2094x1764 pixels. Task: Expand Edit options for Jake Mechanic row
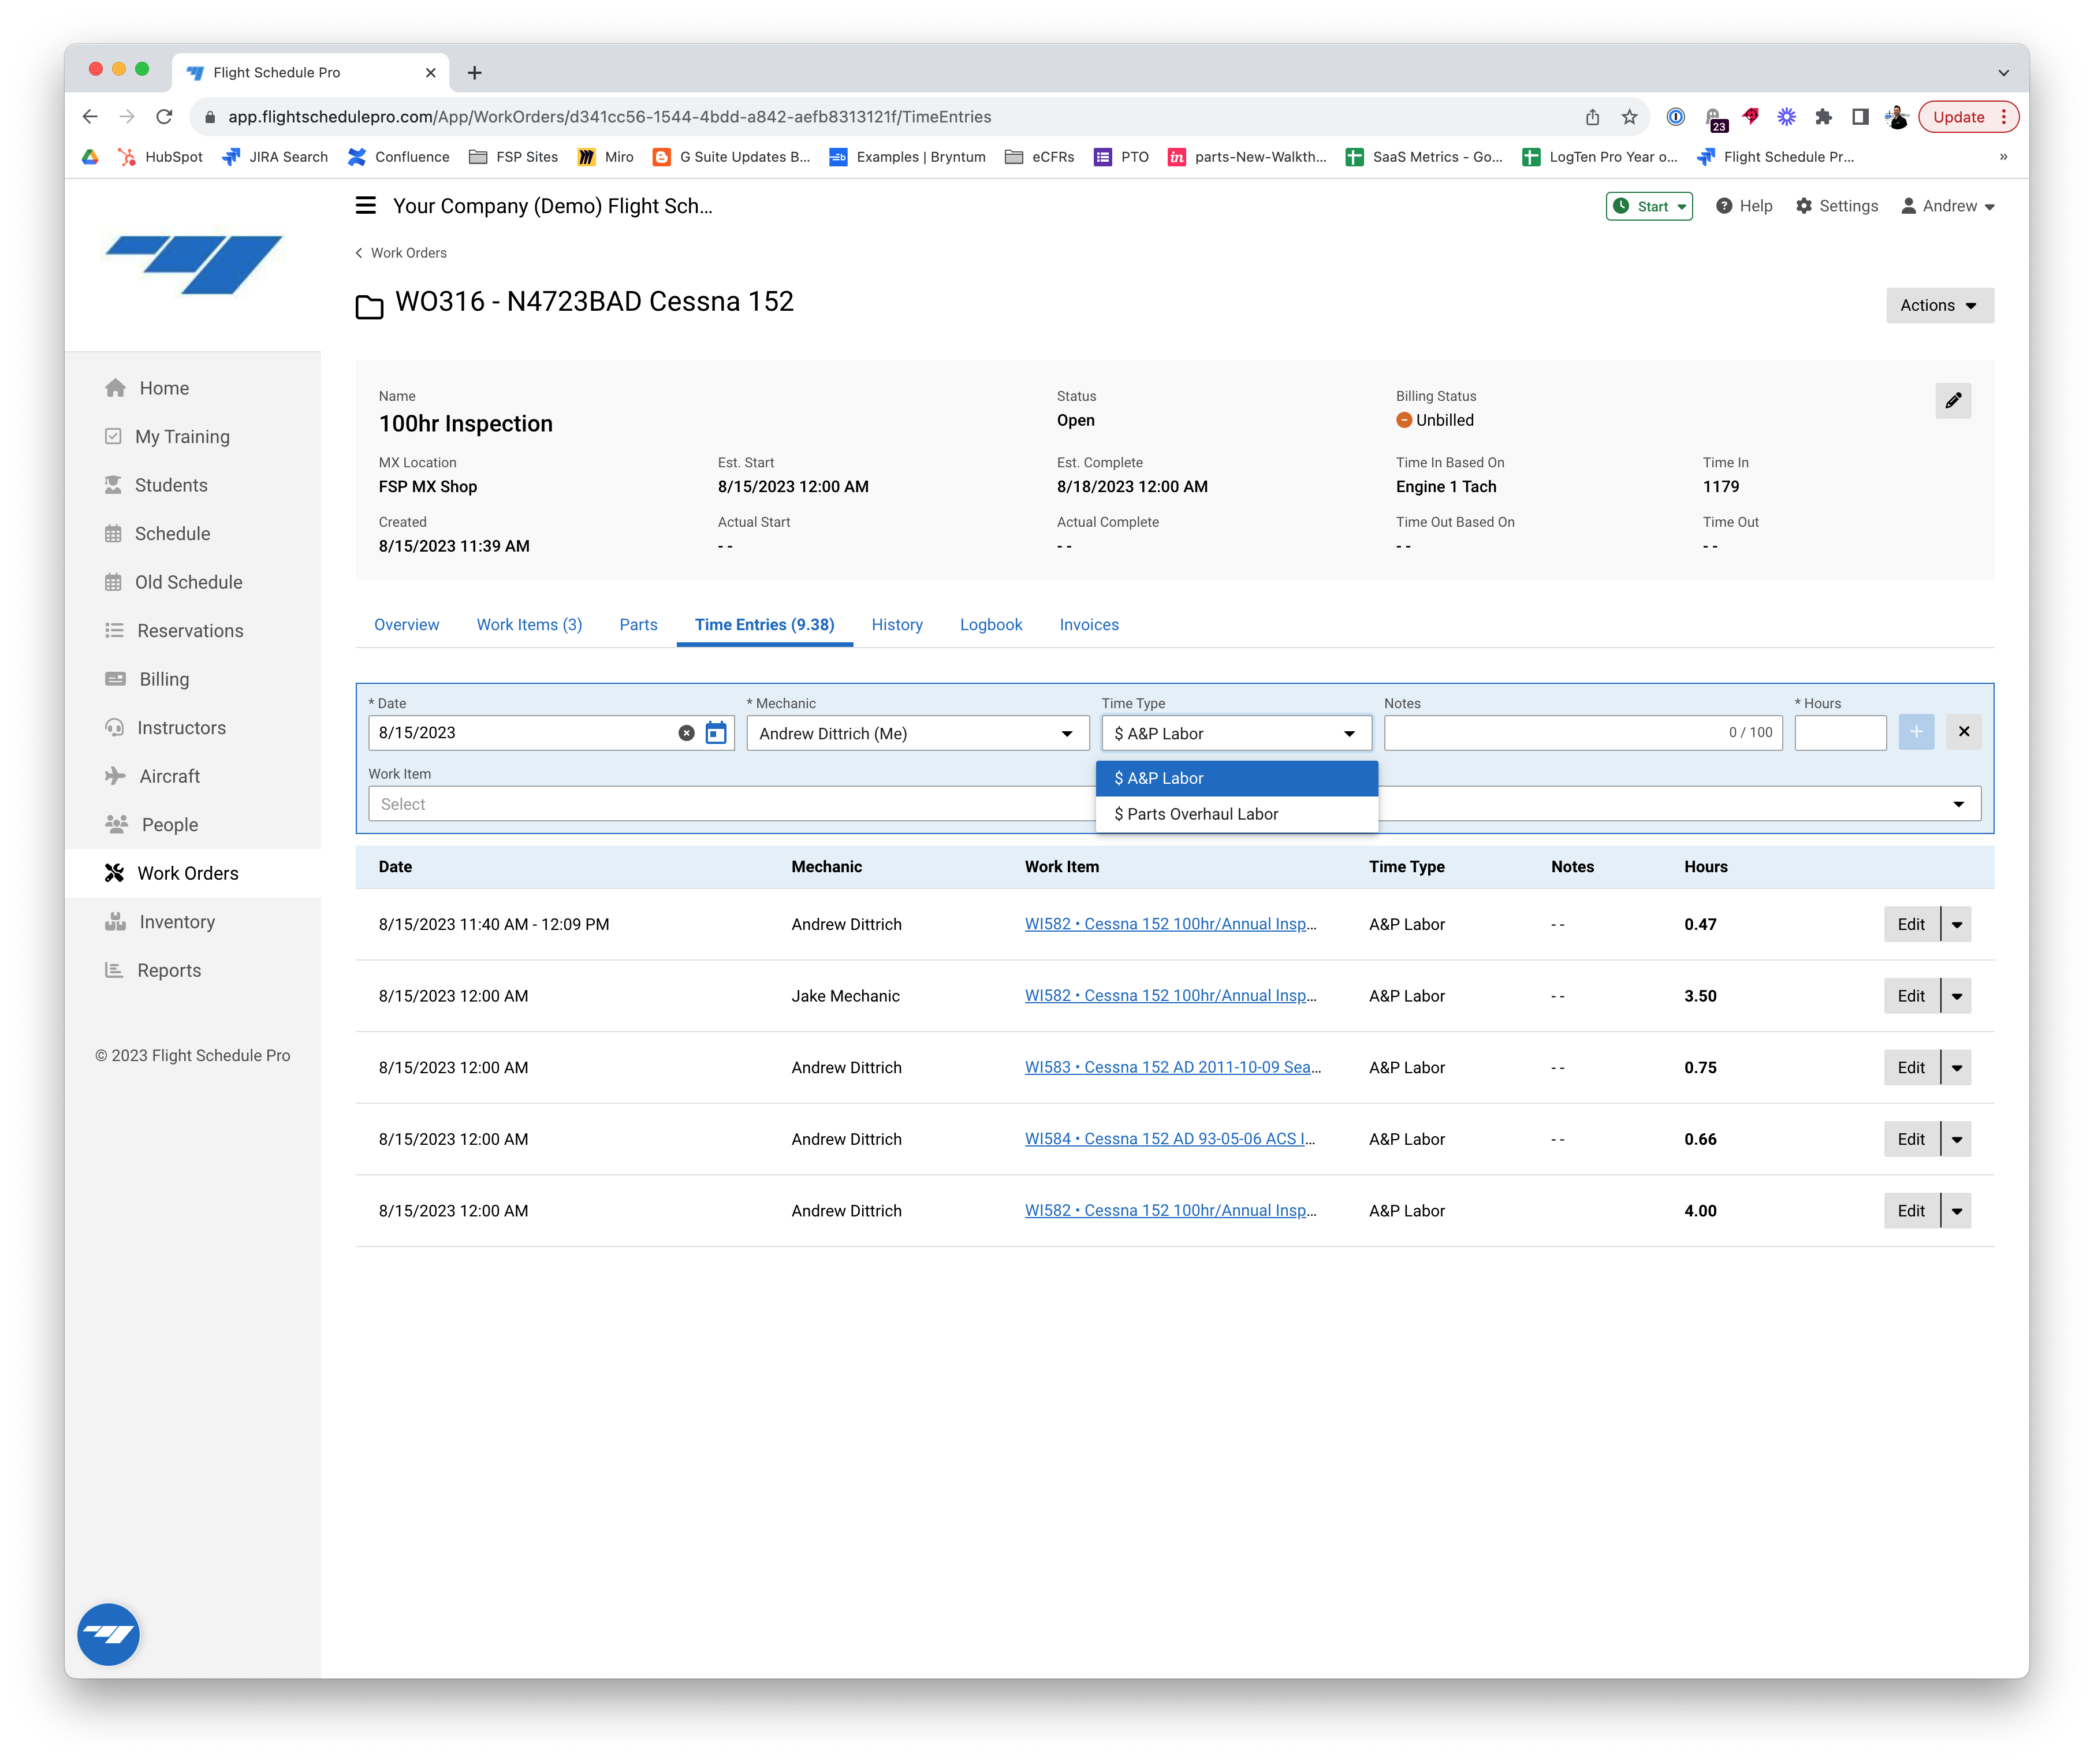coord(1956,995)
